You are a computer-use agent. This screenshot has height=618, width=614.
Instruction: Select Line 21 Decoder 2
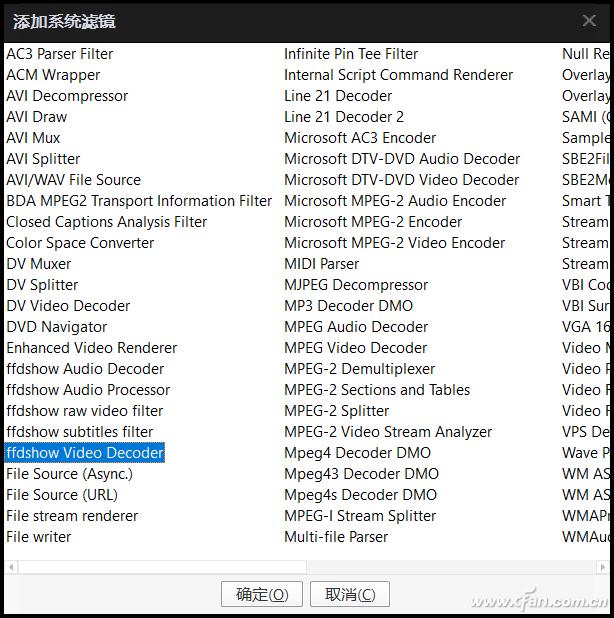(x=344, y=117)
